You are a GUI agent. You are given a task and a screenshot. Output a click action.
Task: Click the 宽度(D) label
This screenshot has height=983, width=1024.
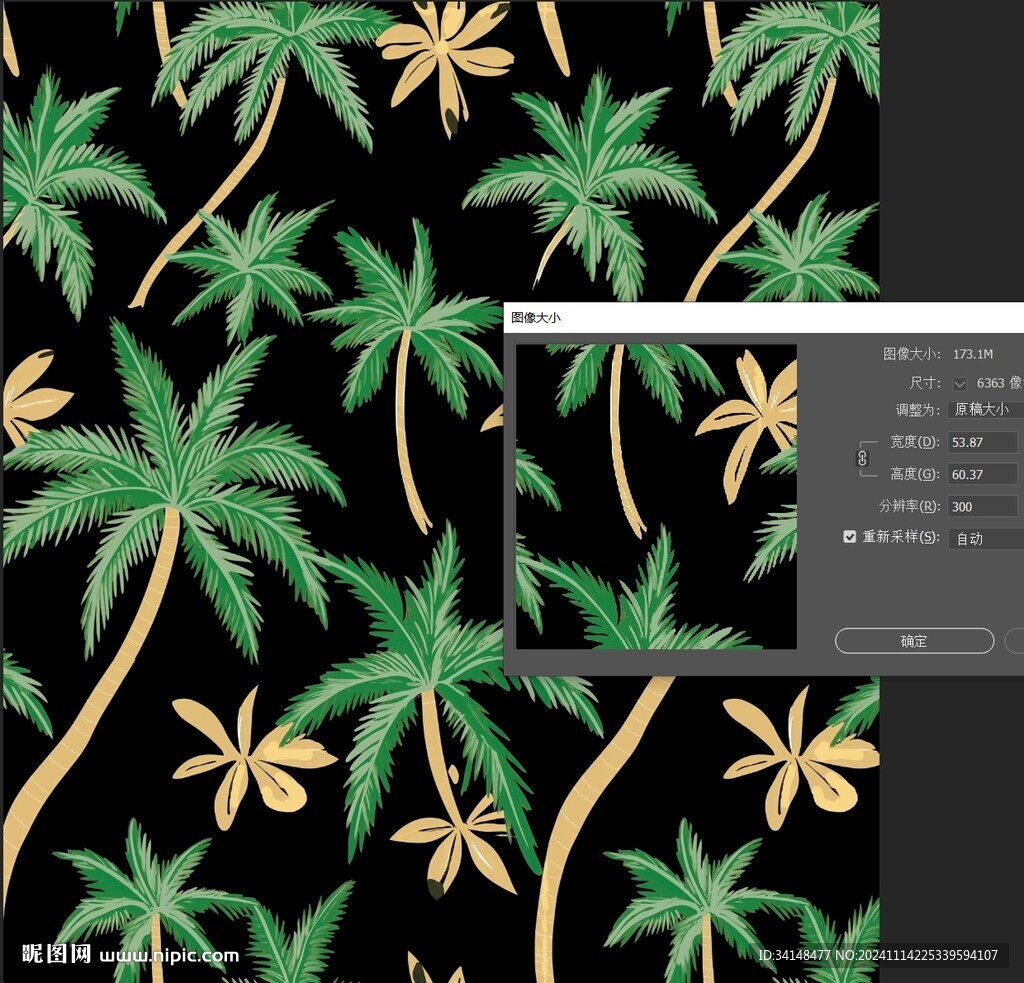point(914,442)
